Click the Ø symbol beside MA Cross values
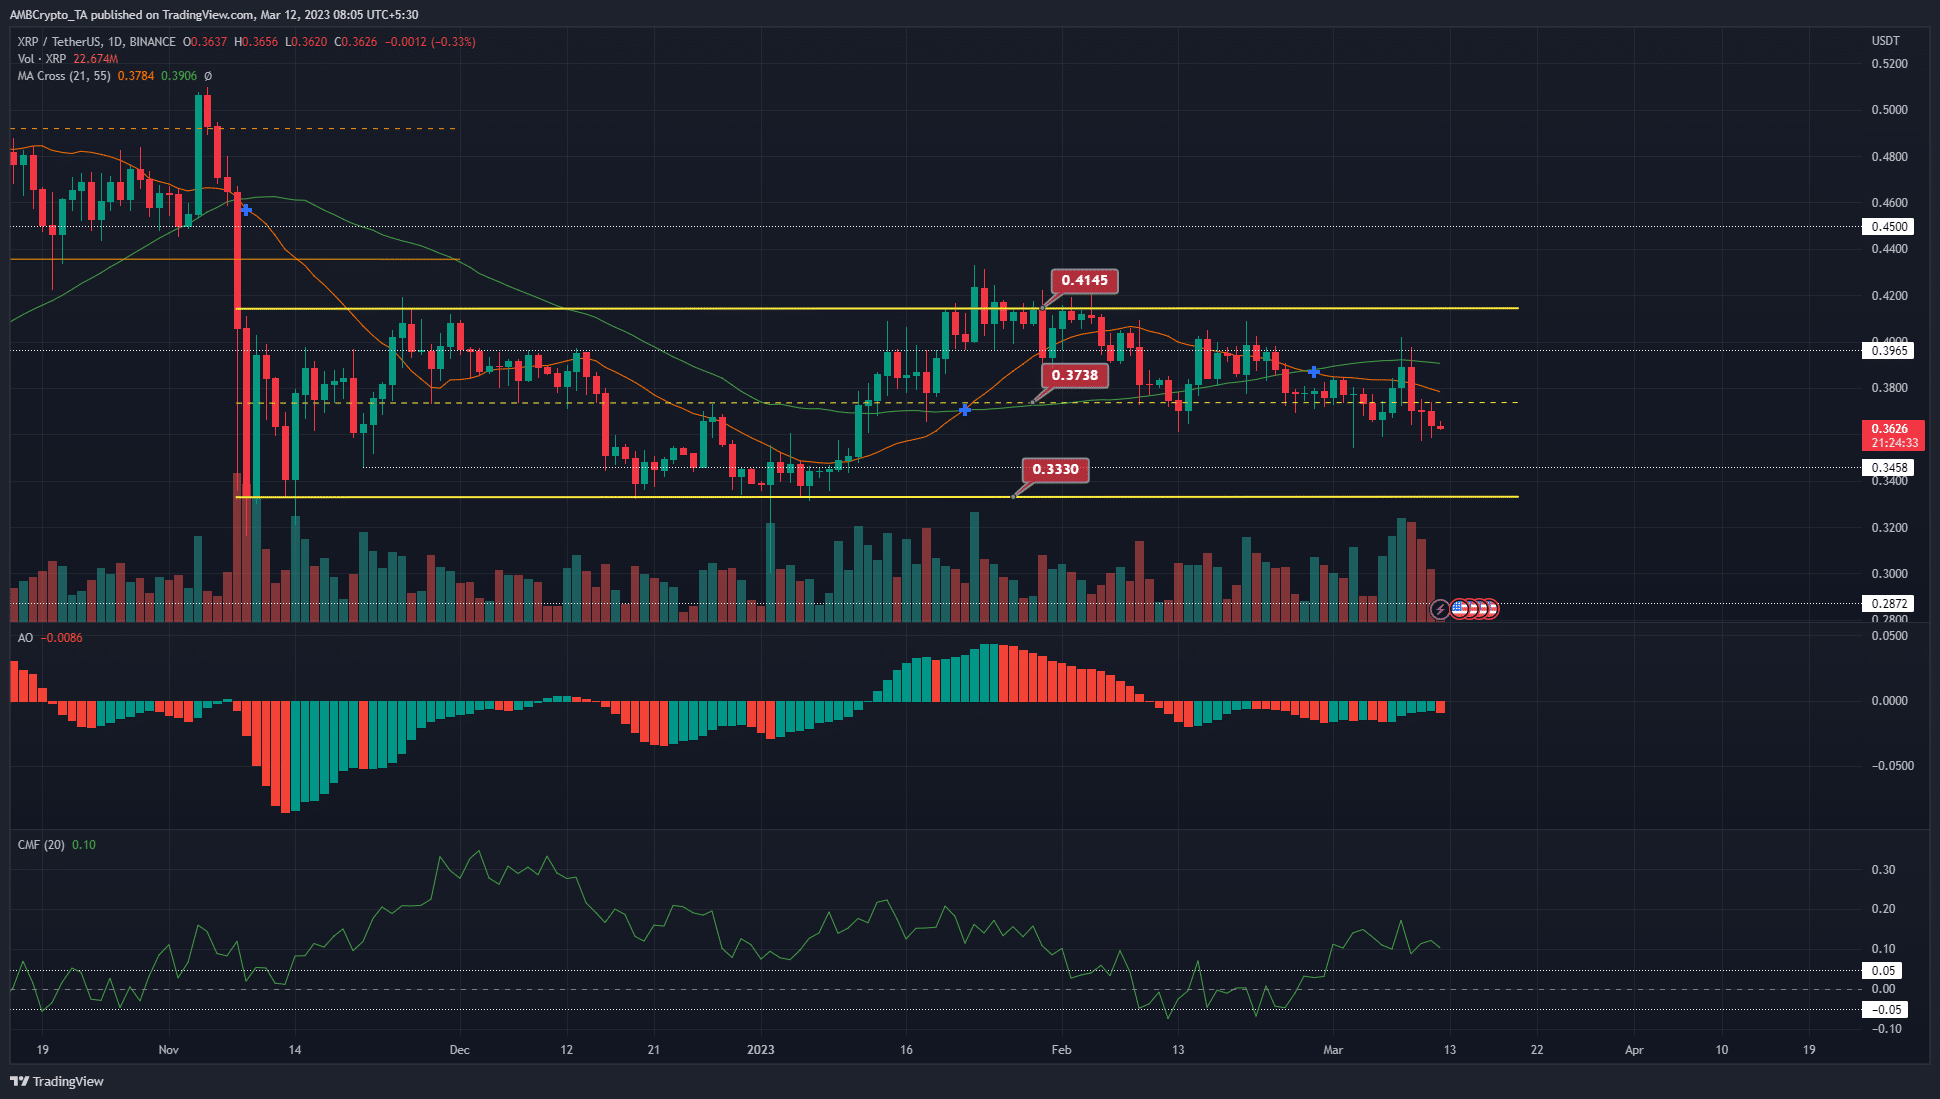The height and width of the screenshot is (1099, 1940). [x=208, y=76]
